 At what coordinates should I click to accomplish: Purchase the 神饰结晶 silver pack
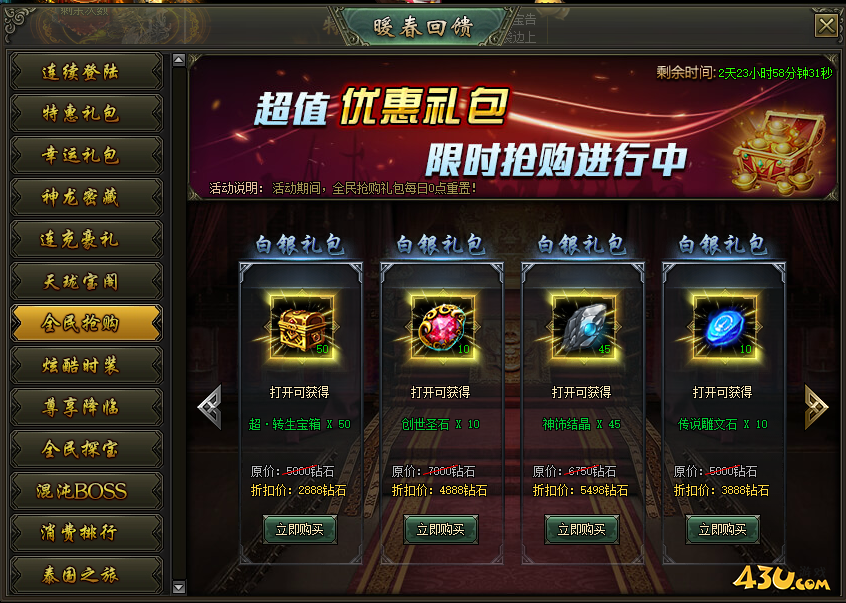(582, 530)
